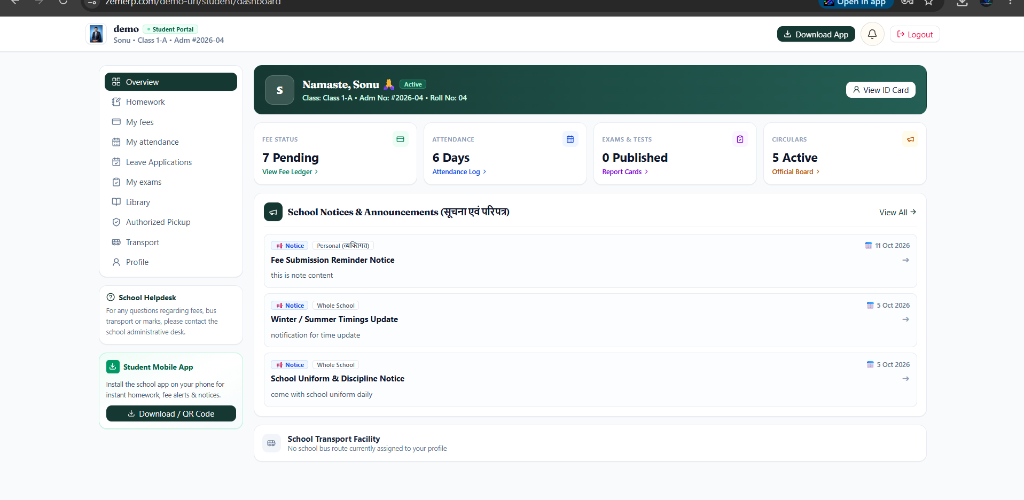
Task: Click the School Helpdesk question icon
Action: pos(110,297)
